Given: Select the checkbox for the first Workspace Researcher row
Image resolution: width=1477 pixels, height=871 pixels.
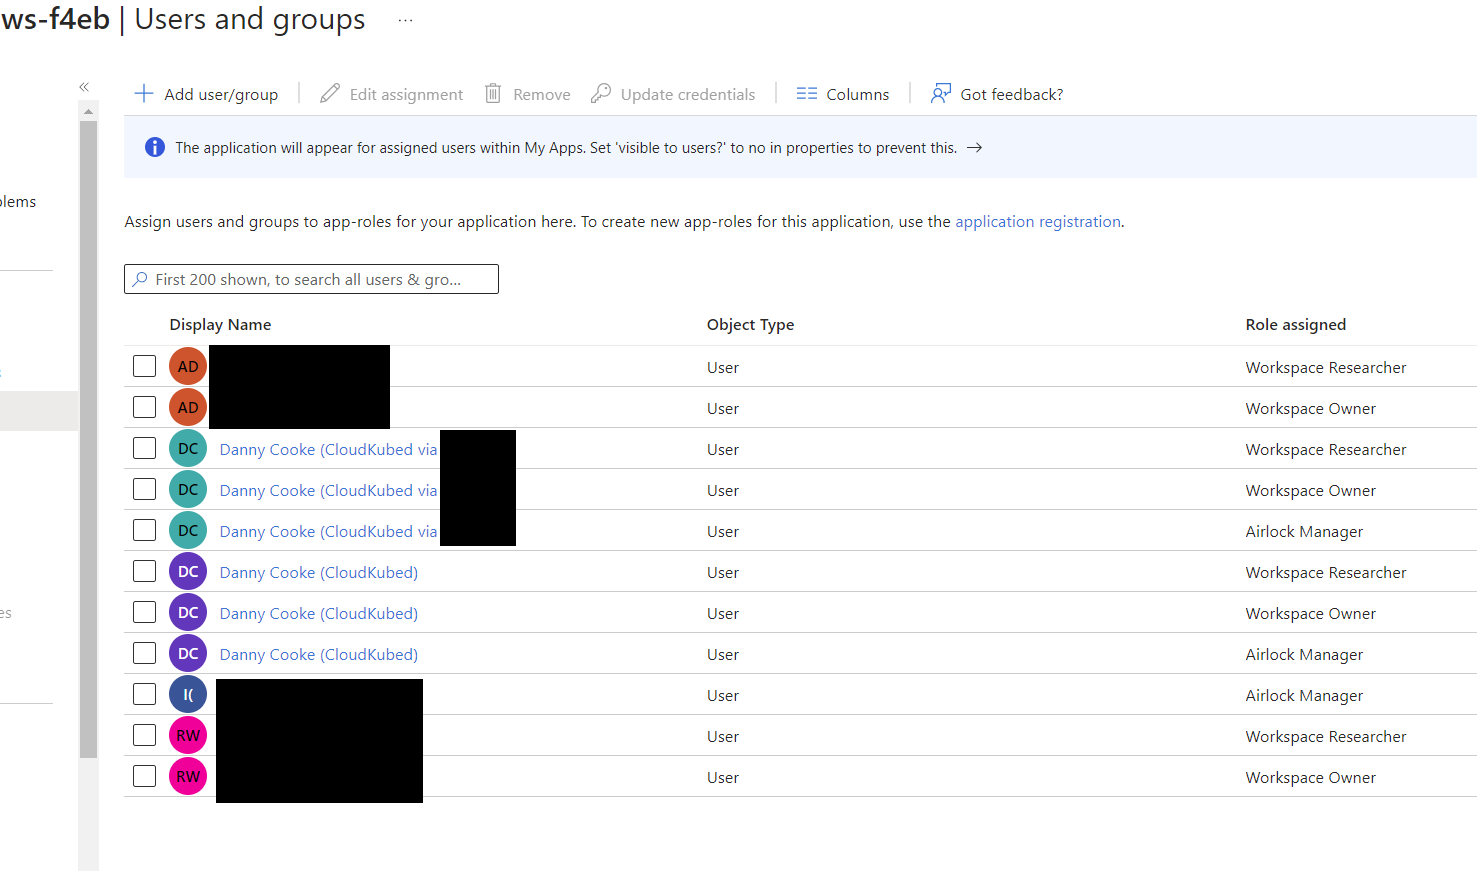Looking at the screenshot, I should [144, 365].
